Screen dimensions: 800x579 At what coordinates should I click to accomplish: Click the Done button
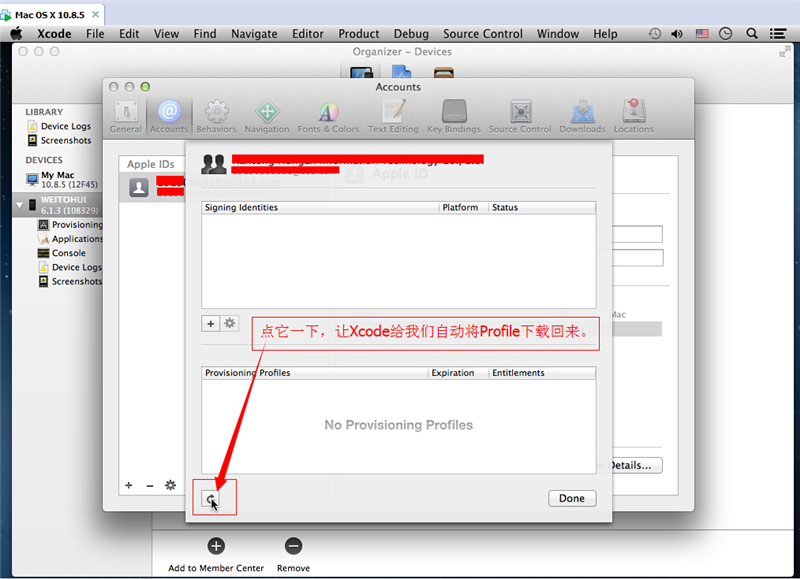pyautogui.click(x=572, y=498)
